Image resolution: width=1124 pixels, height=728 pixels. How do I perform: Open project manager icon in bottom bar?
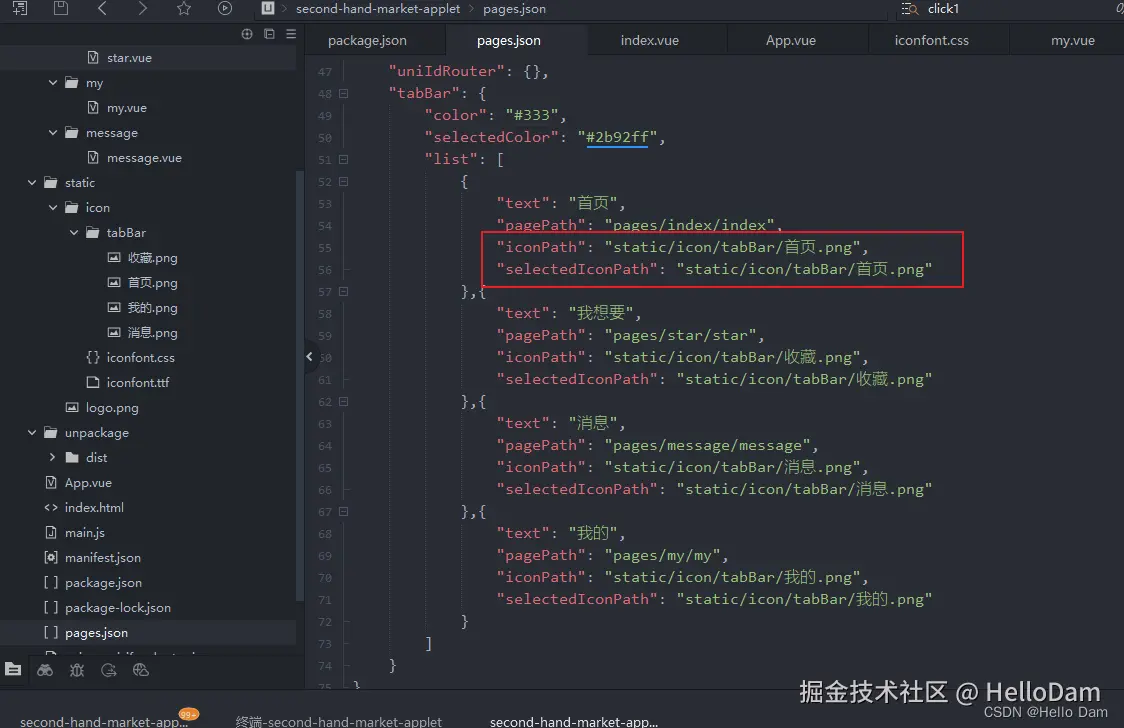[13, 669]
